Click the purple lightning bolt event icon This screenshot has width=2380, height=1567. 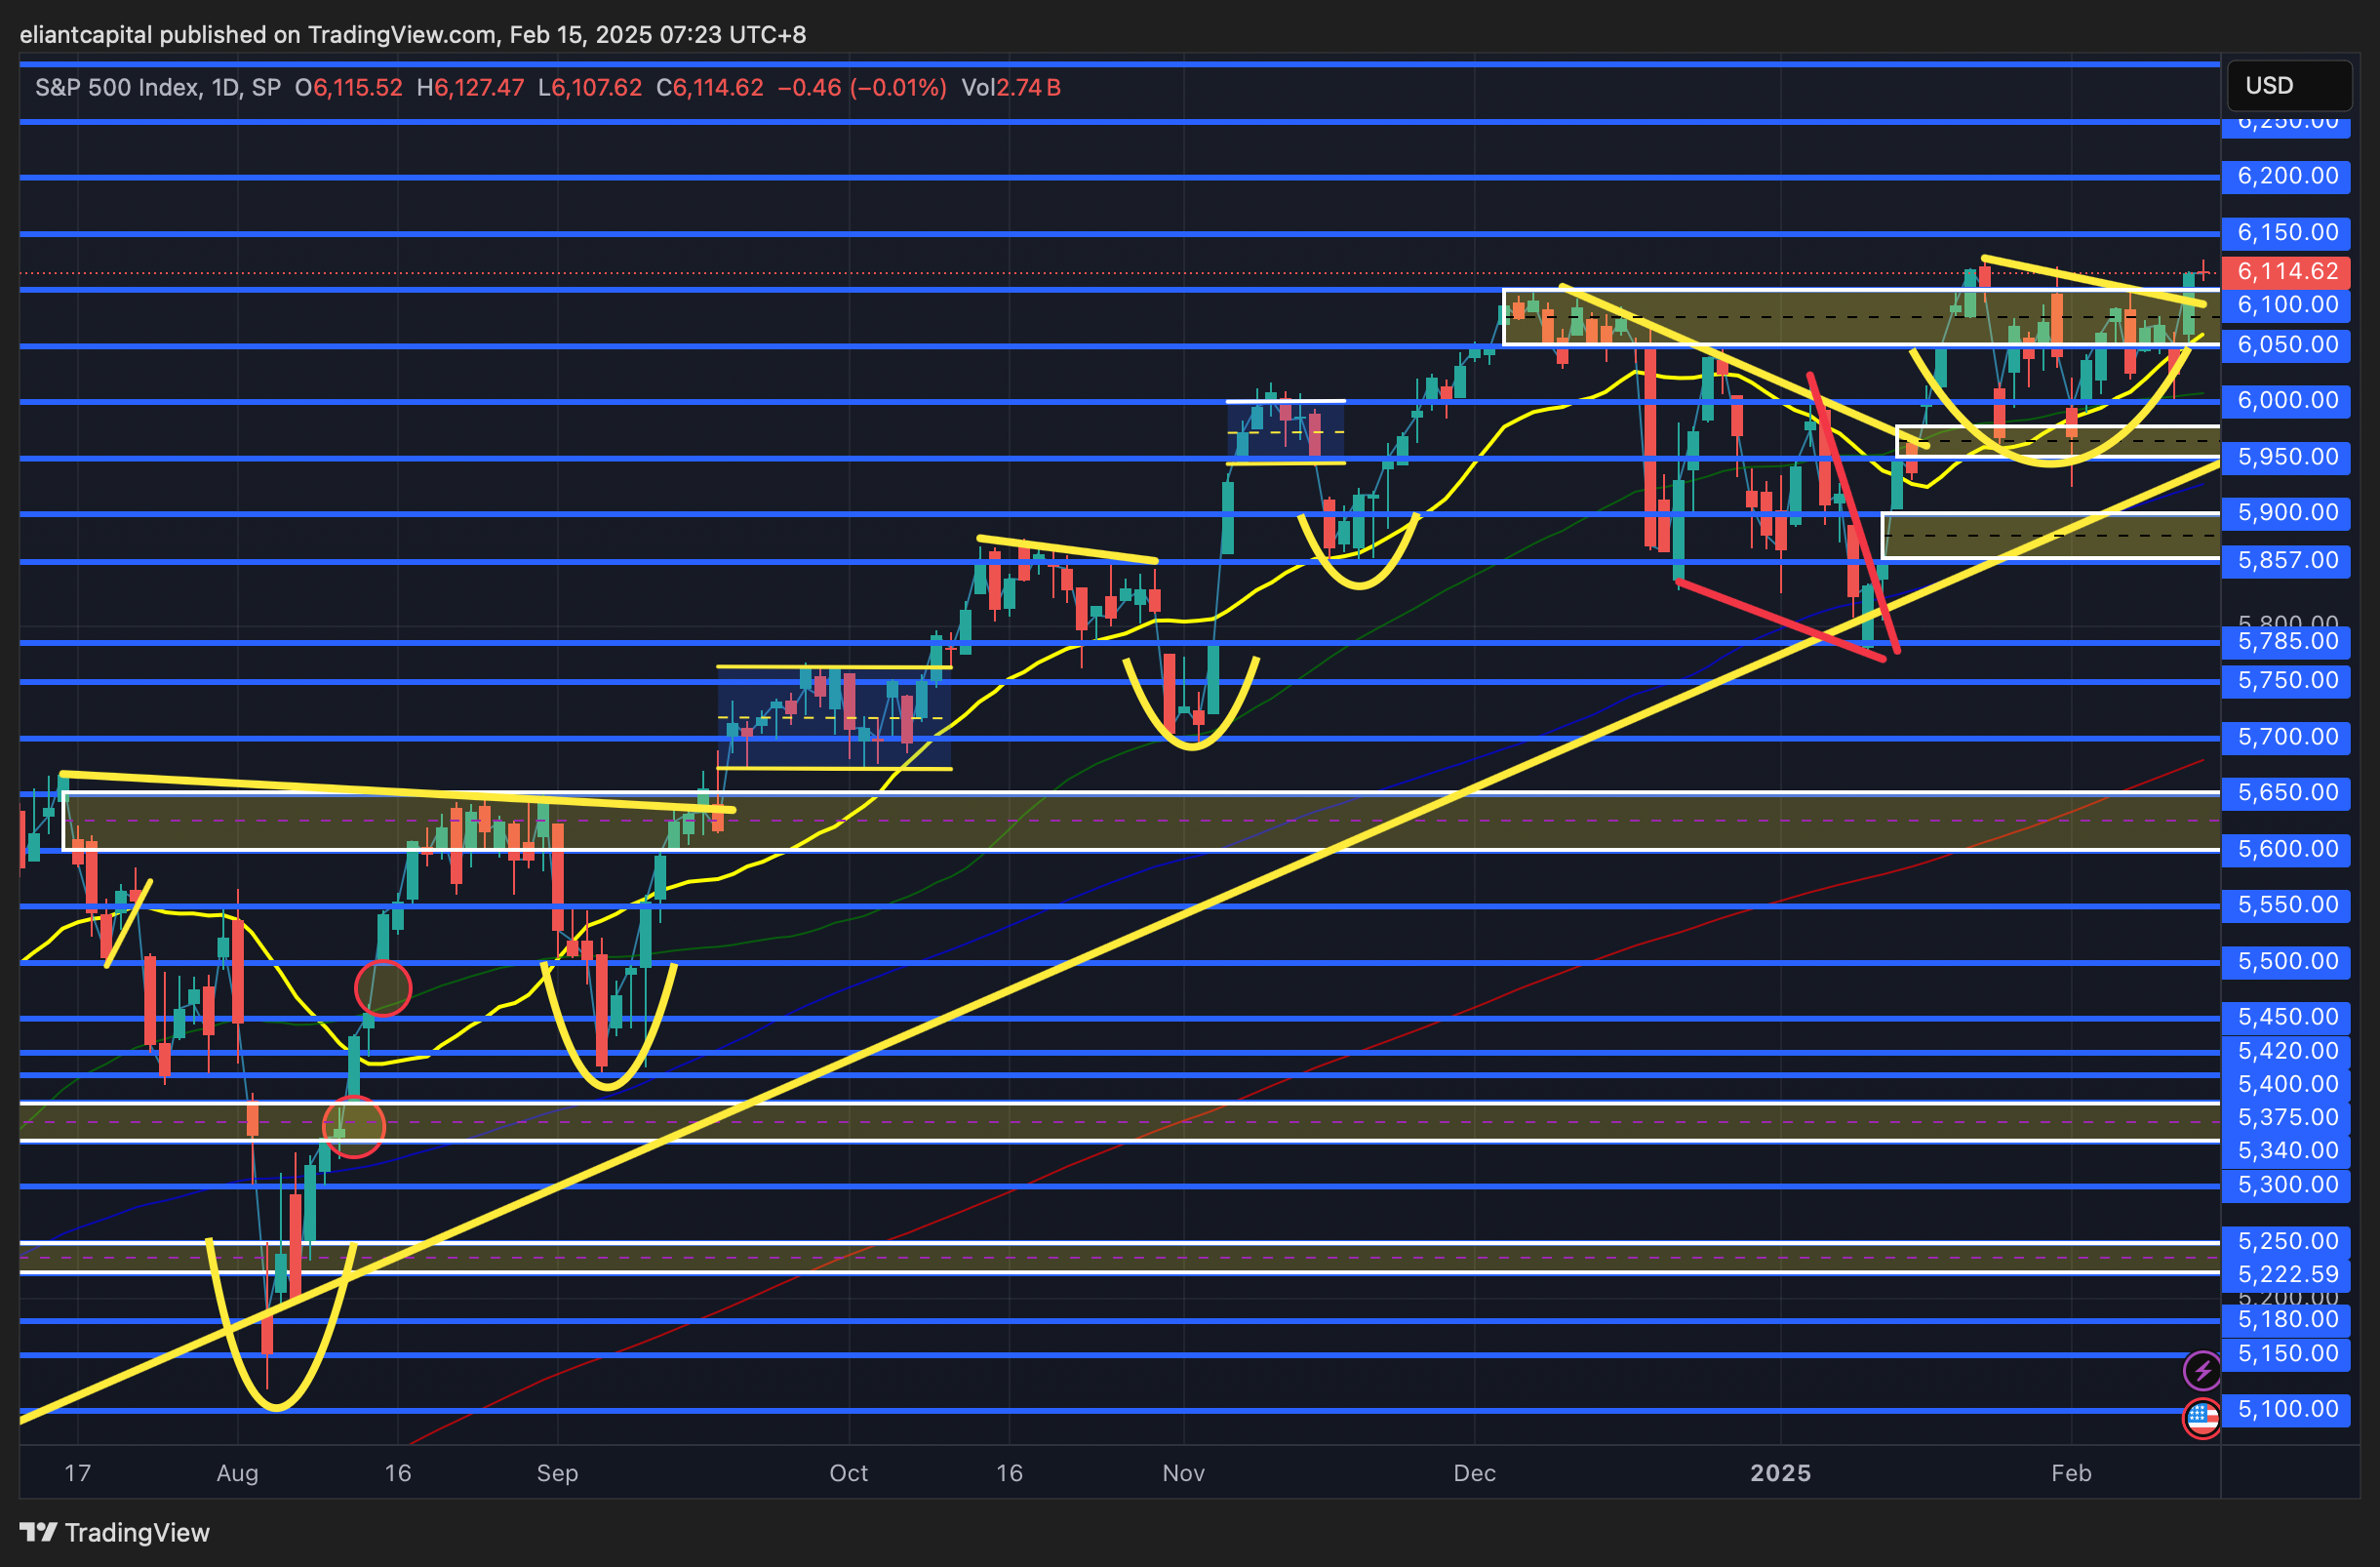click(x=2202, y=1370)
